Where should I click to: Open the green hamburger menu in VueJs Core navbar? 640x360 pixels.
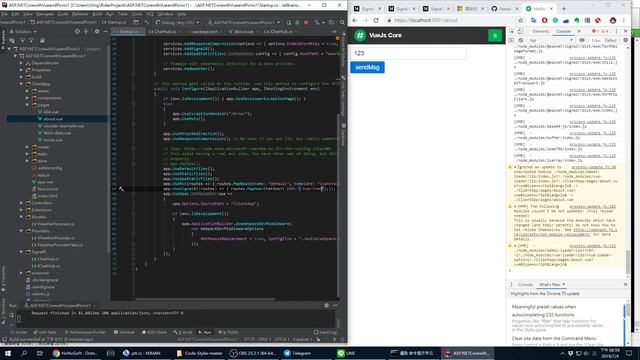495,36
